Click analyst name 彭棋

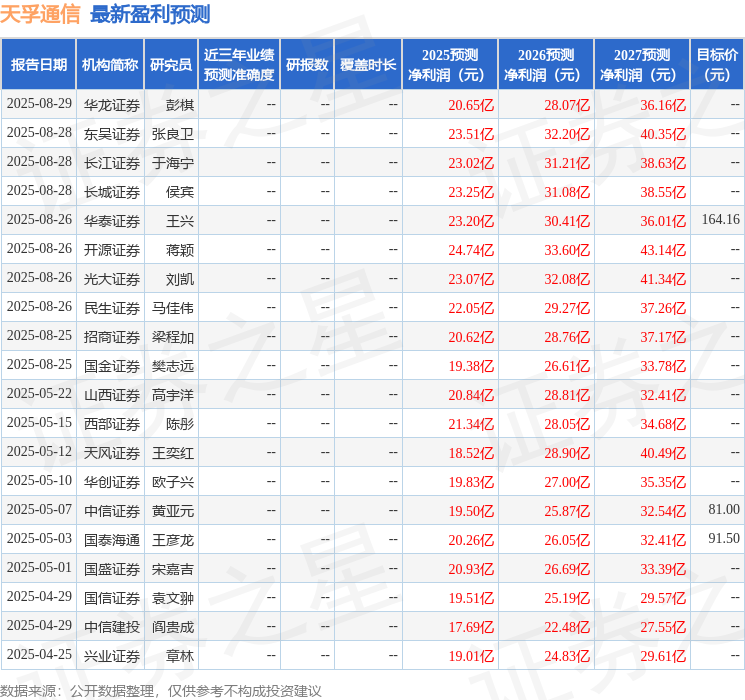[x=180, y=105]
